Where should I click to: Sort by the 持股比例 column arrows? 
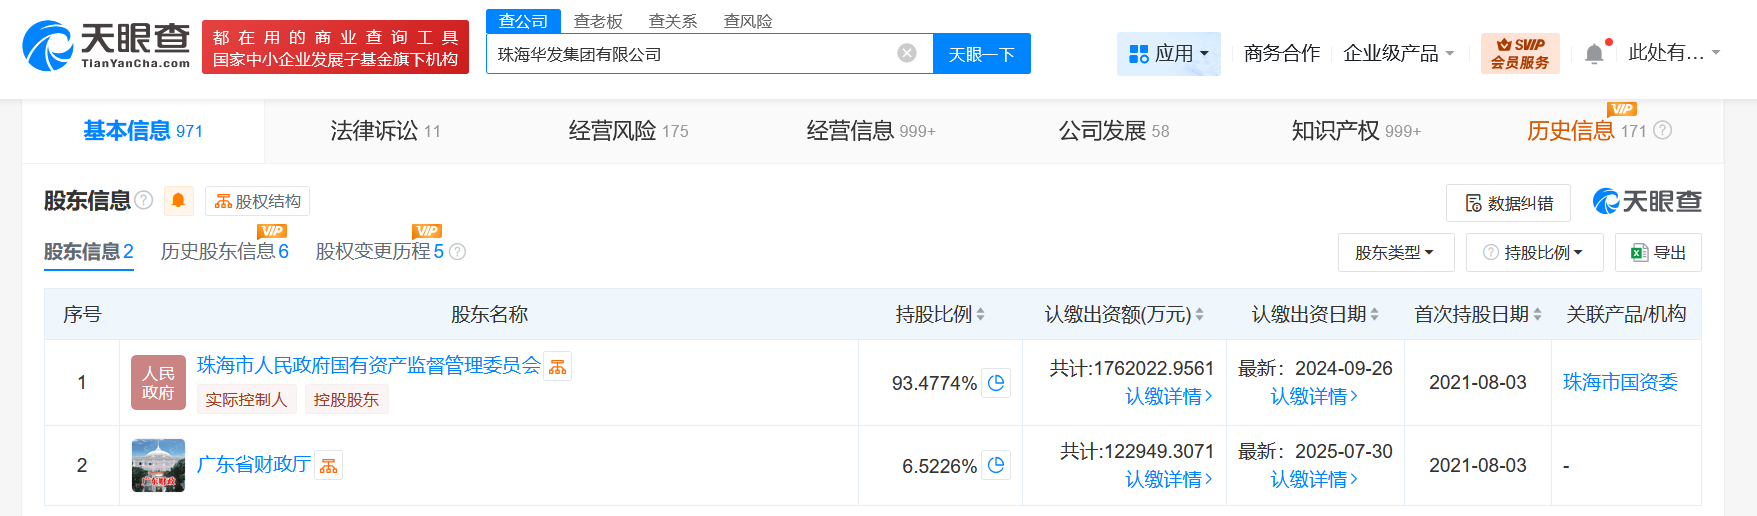coord(980,314)
